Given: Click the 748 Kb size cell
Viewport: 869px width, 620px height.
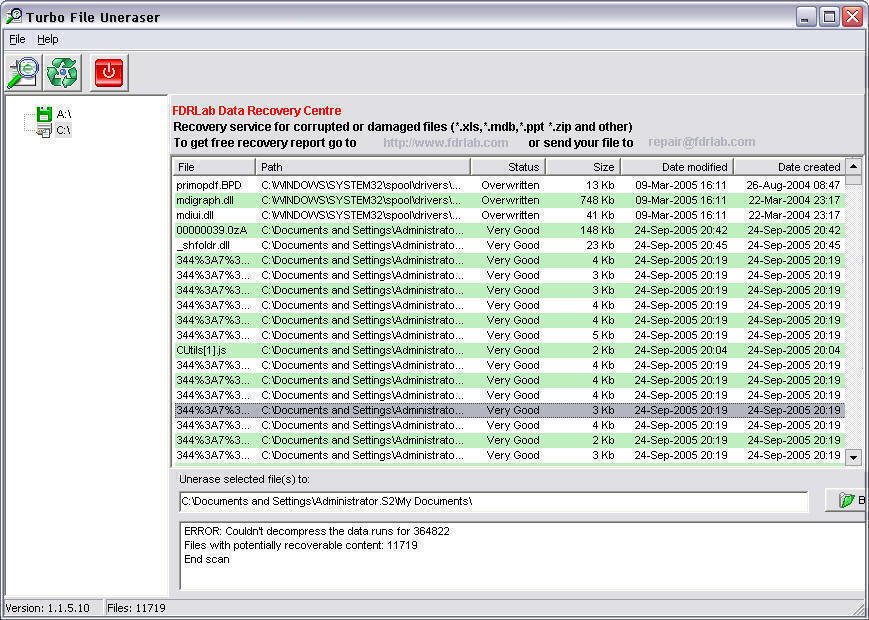Looking at the screenshot, I should point(597,200).
